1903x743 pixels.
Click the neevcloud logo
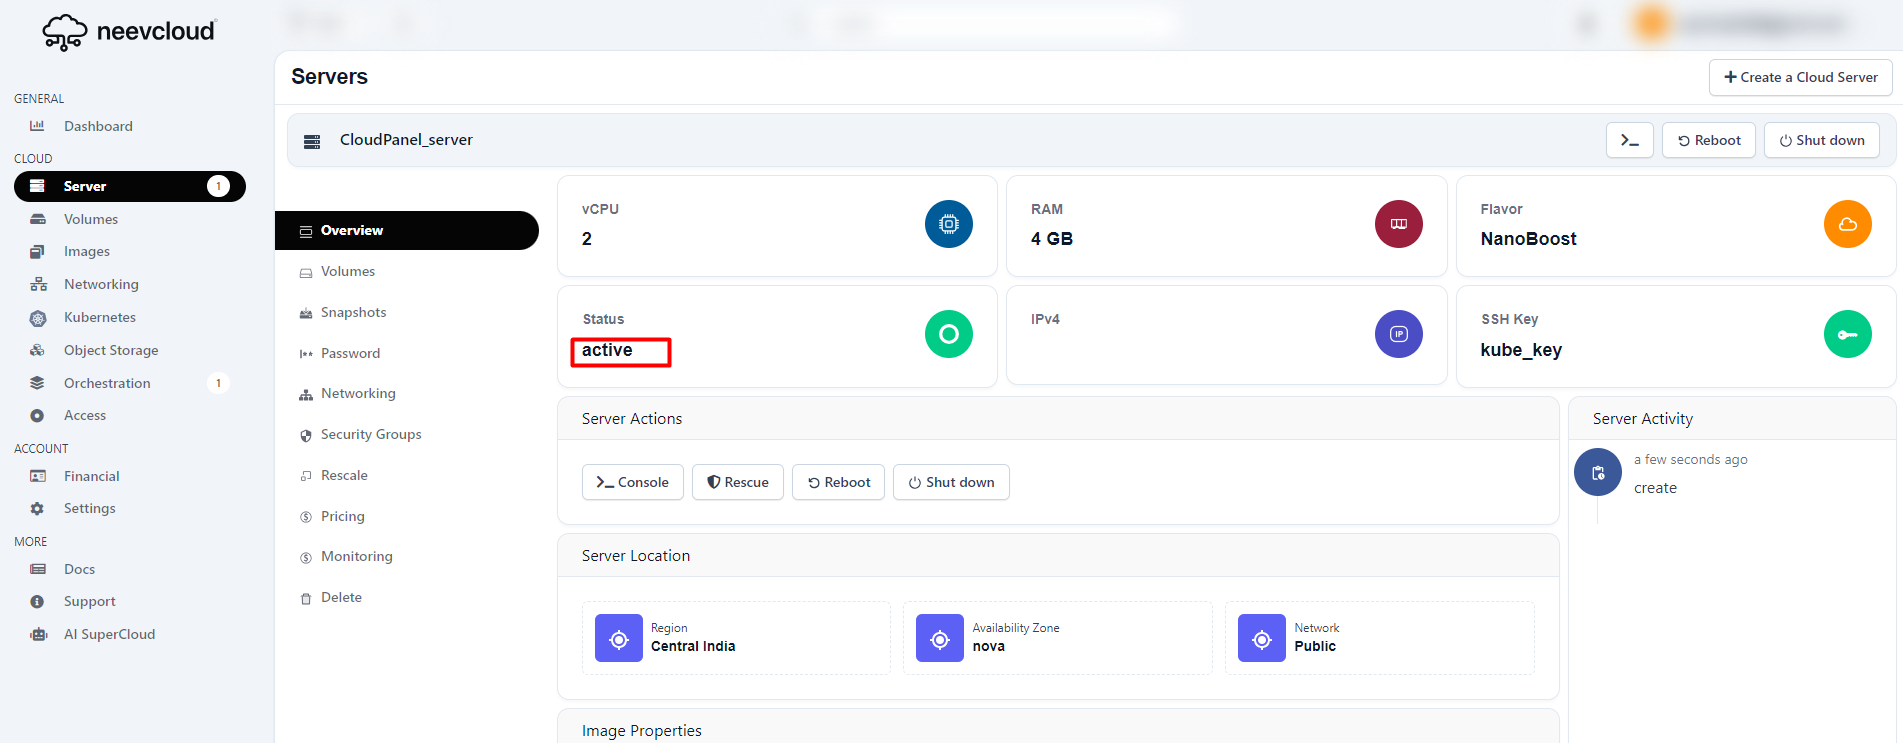click(x=129, y=32)
